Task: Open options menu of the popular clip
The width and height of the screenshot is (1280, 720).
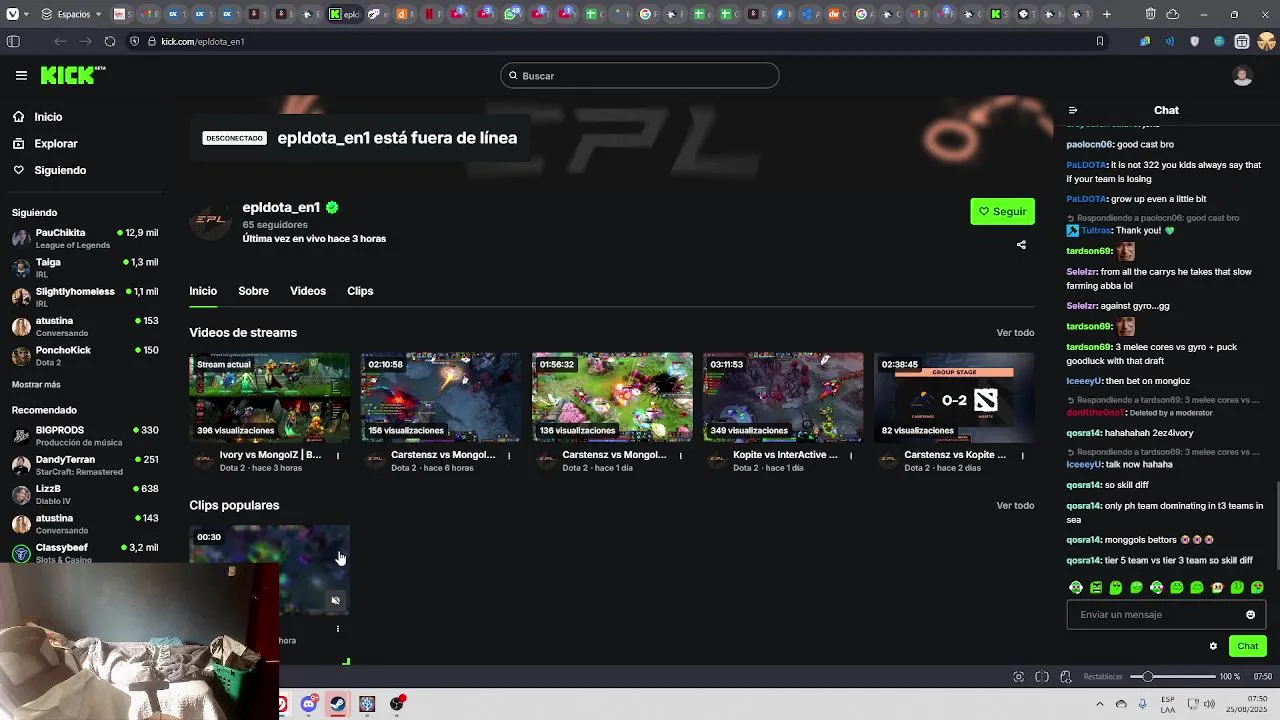Action: pos(338,629)
